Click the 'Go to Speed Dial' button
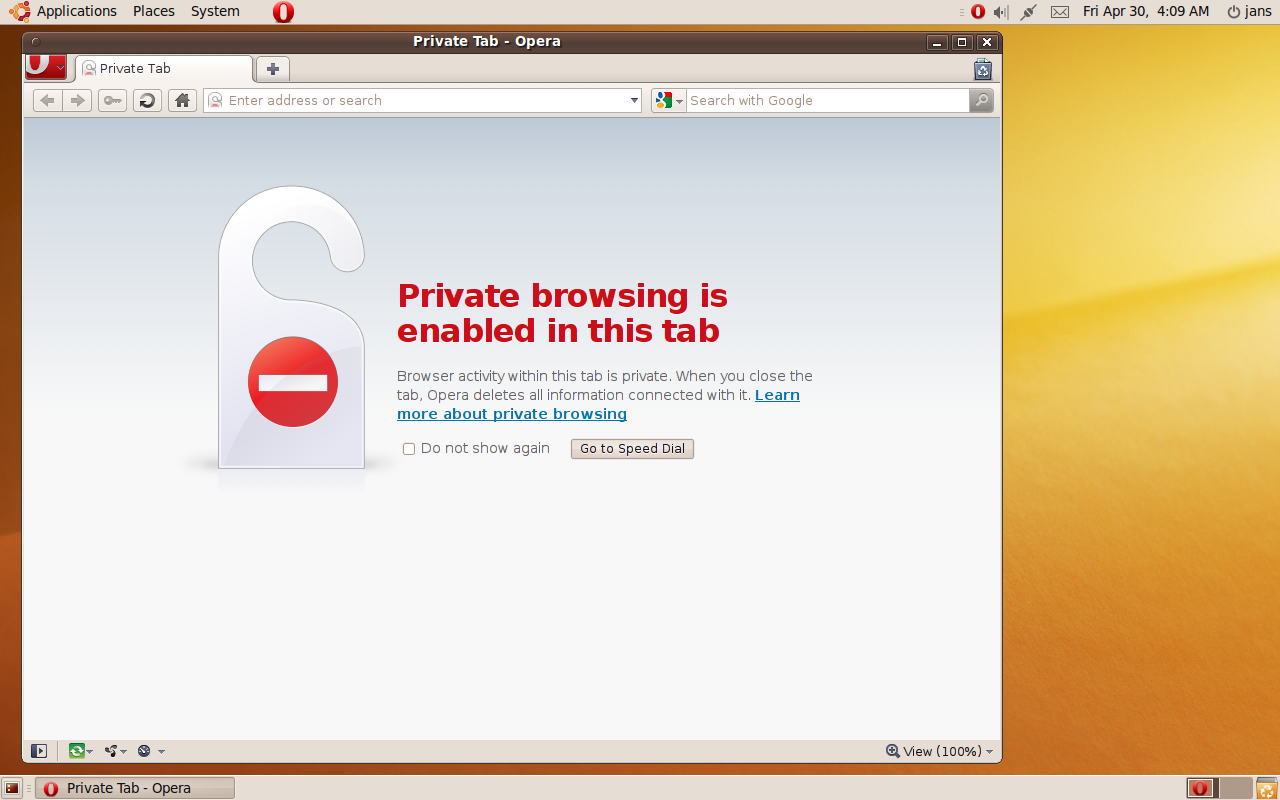1280x800 pixels. click(x=632, y=449)
